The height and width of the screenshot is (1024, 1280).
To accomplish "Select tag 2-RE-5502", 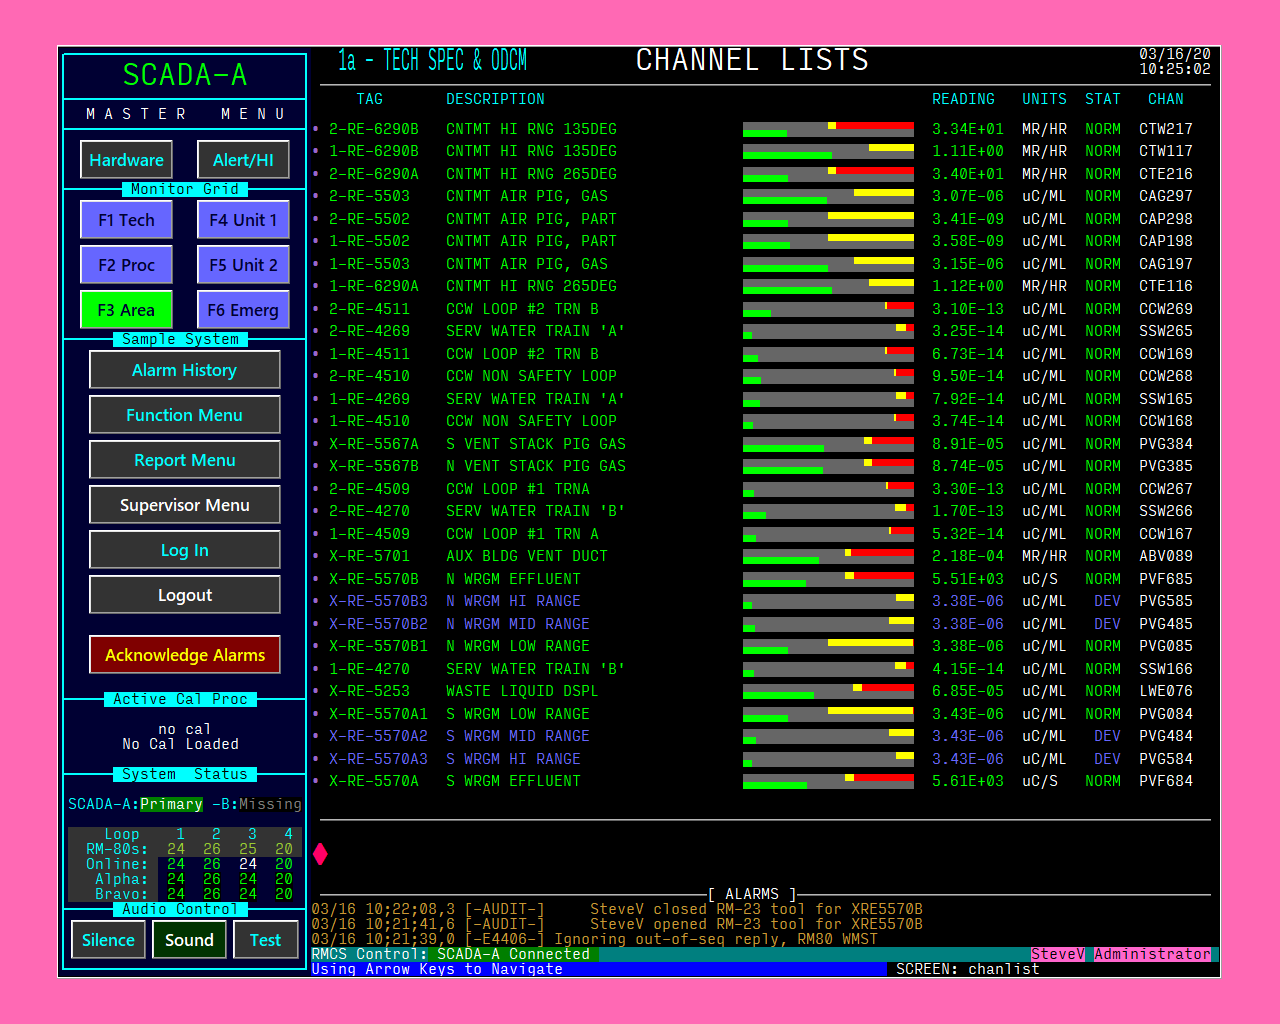I will point(369,219).
